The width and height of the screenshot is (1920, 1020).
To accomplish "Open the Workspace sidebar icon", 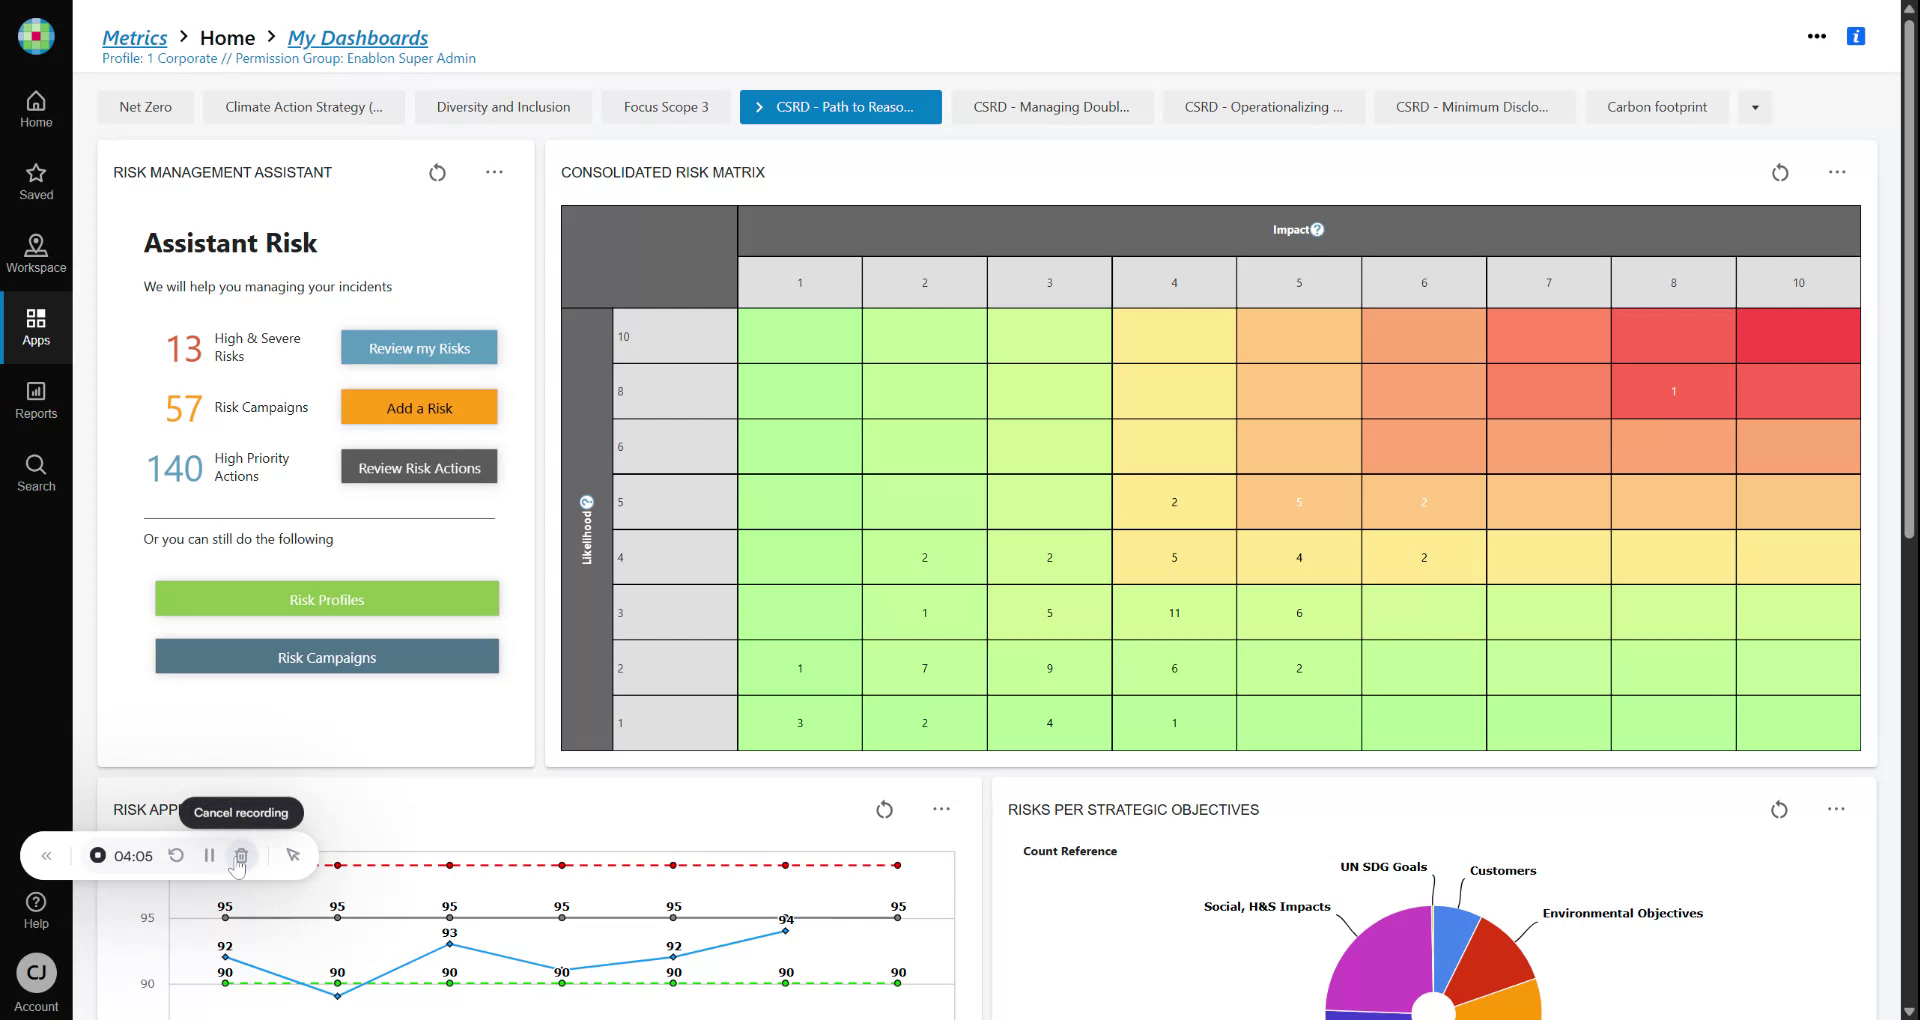I will (x=36, y=253).
